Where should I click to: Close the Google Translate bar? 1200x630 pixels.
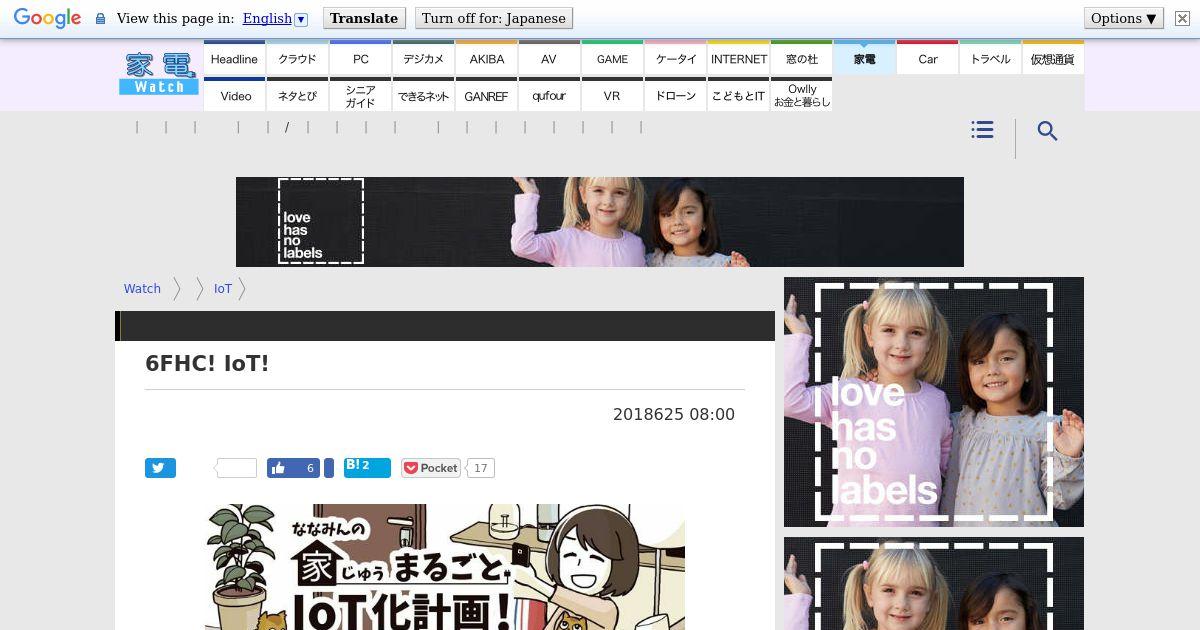1182,18
